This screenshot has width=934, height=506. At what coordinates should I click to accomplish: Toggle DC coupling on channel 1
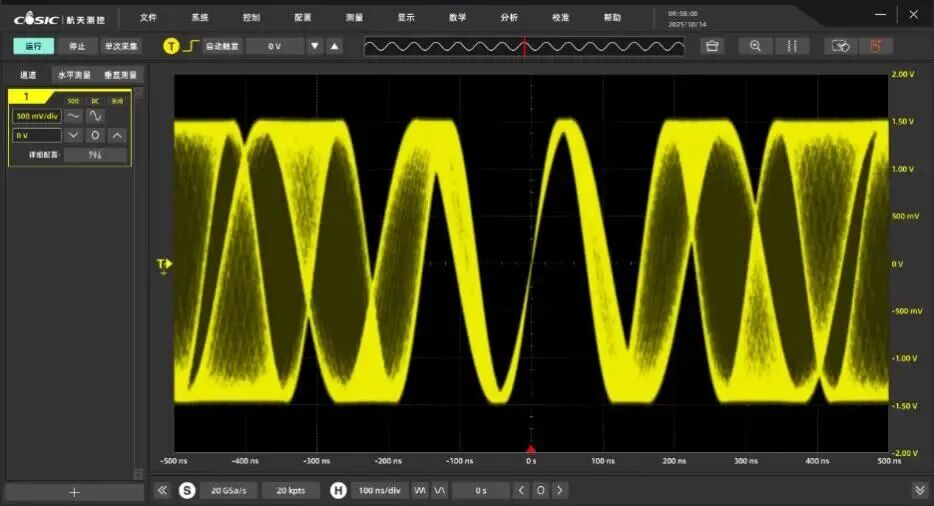95,101
